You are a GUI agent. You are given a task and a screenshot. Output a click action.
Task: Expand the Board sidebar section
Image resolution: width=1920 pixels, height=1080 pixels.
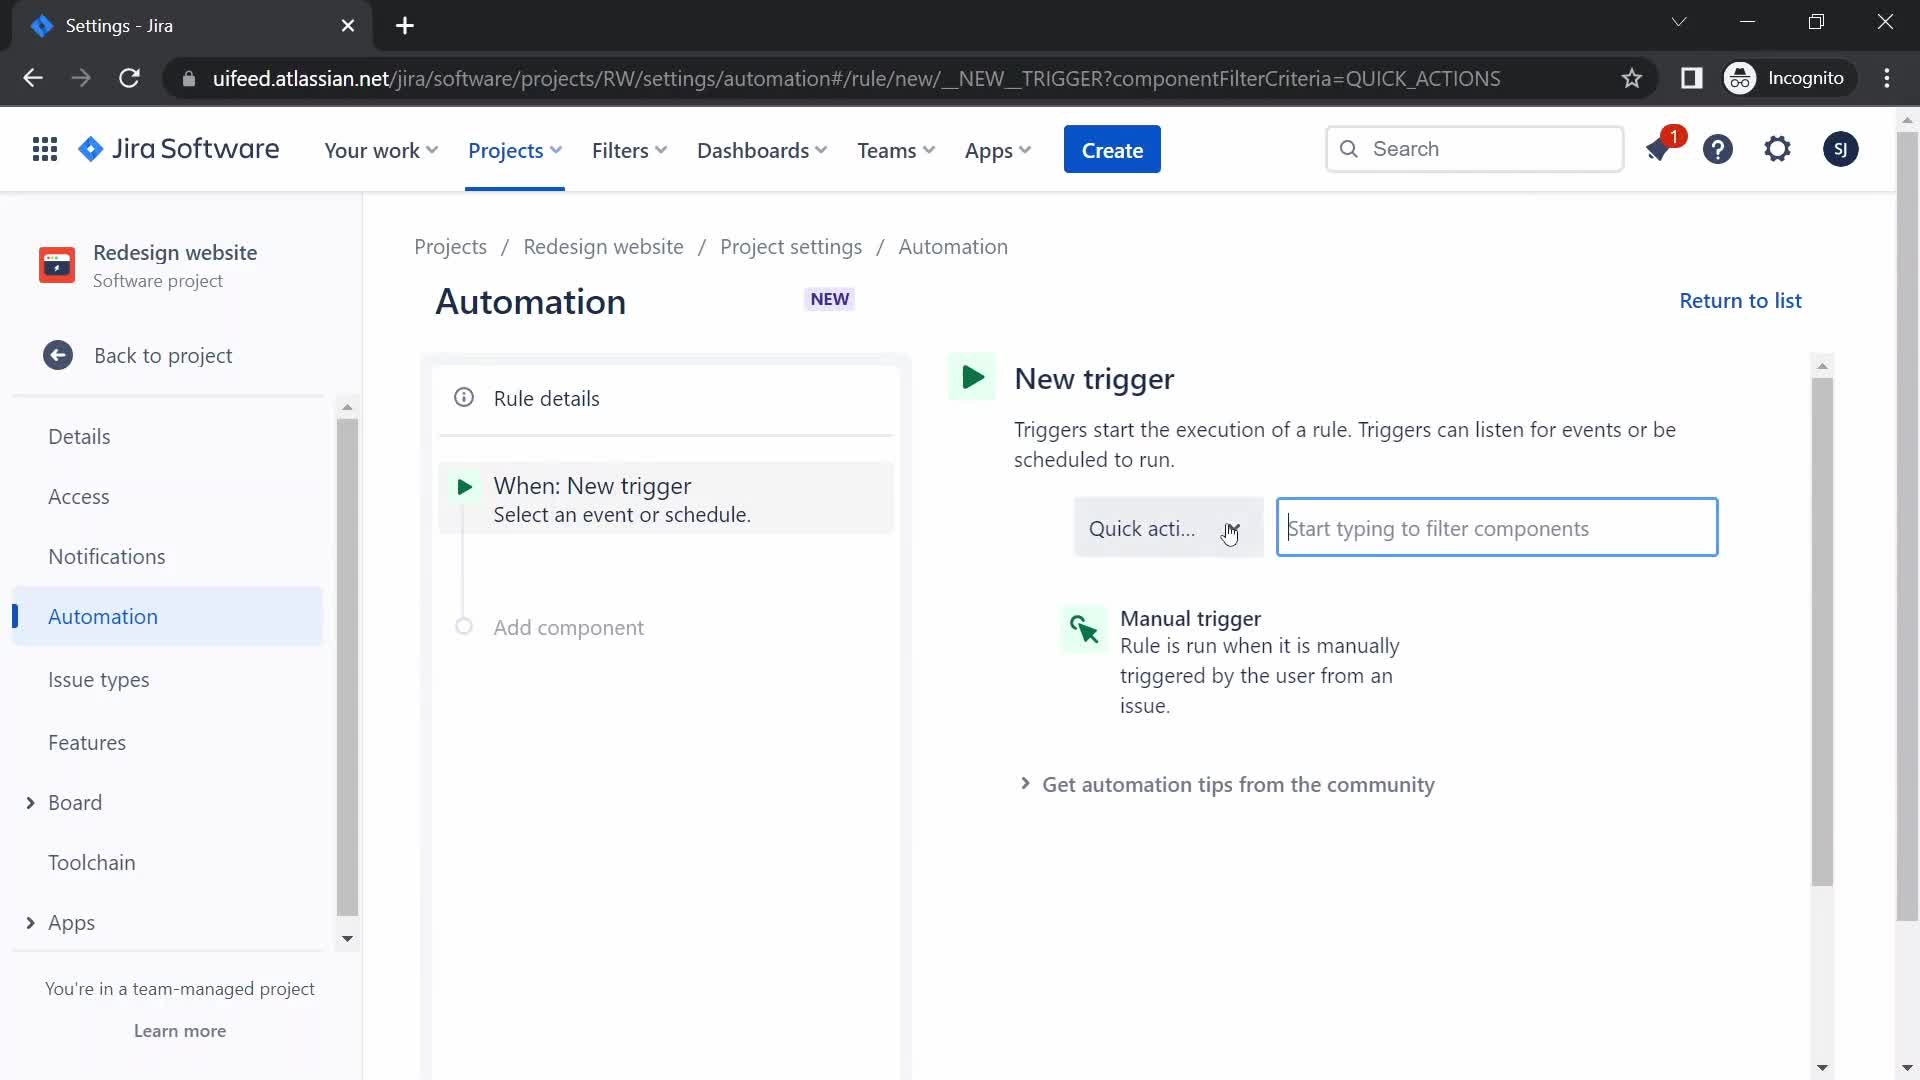[29, 802]
